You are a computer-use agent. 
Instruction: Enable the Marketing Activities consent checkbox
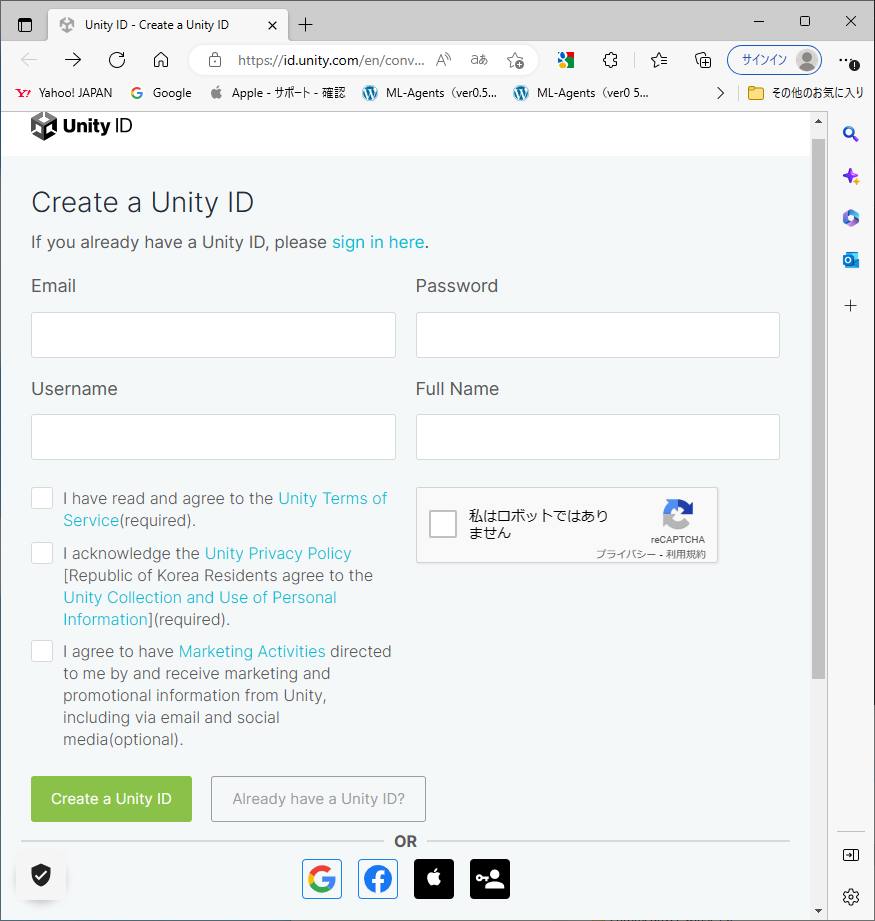pos(41,650)
